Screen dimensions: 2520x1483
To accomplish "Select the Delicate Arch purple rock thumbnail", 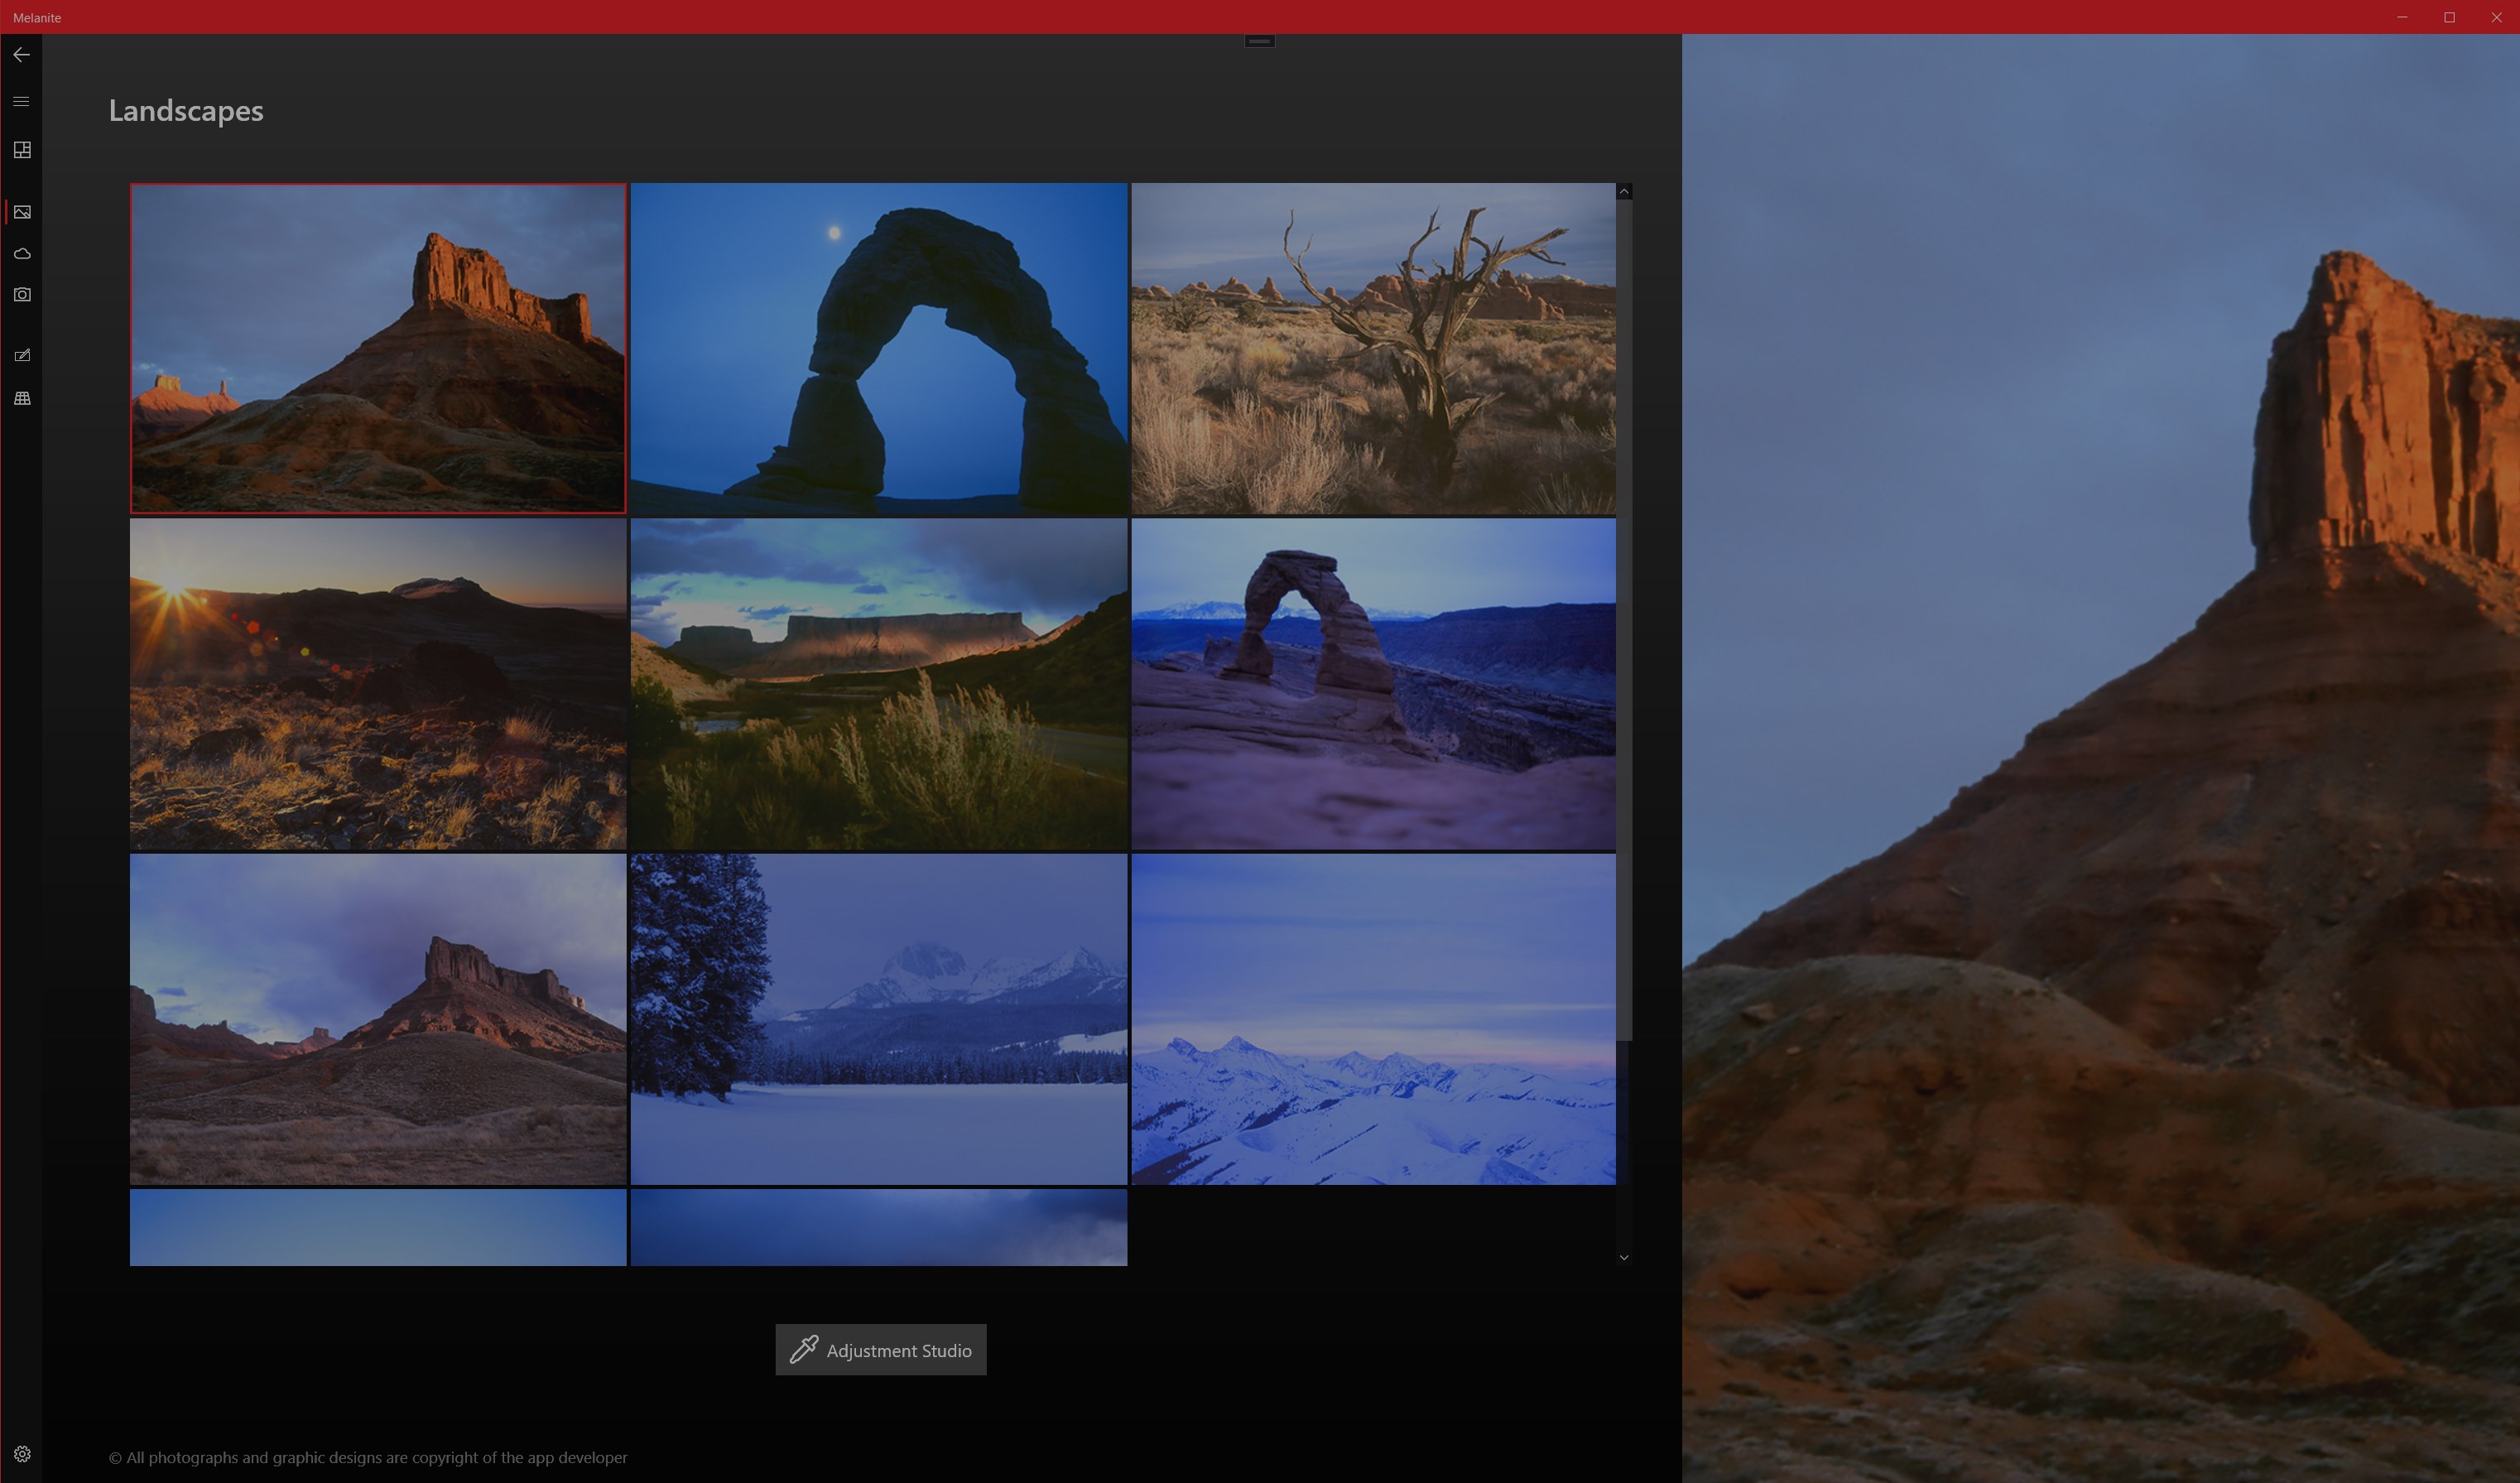I will [x=1372, y=684].
